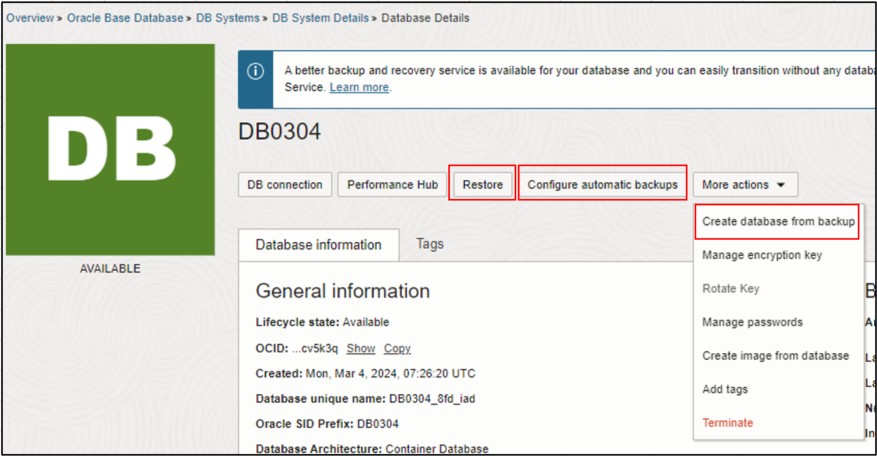Show the full OCID

[361, 349]
